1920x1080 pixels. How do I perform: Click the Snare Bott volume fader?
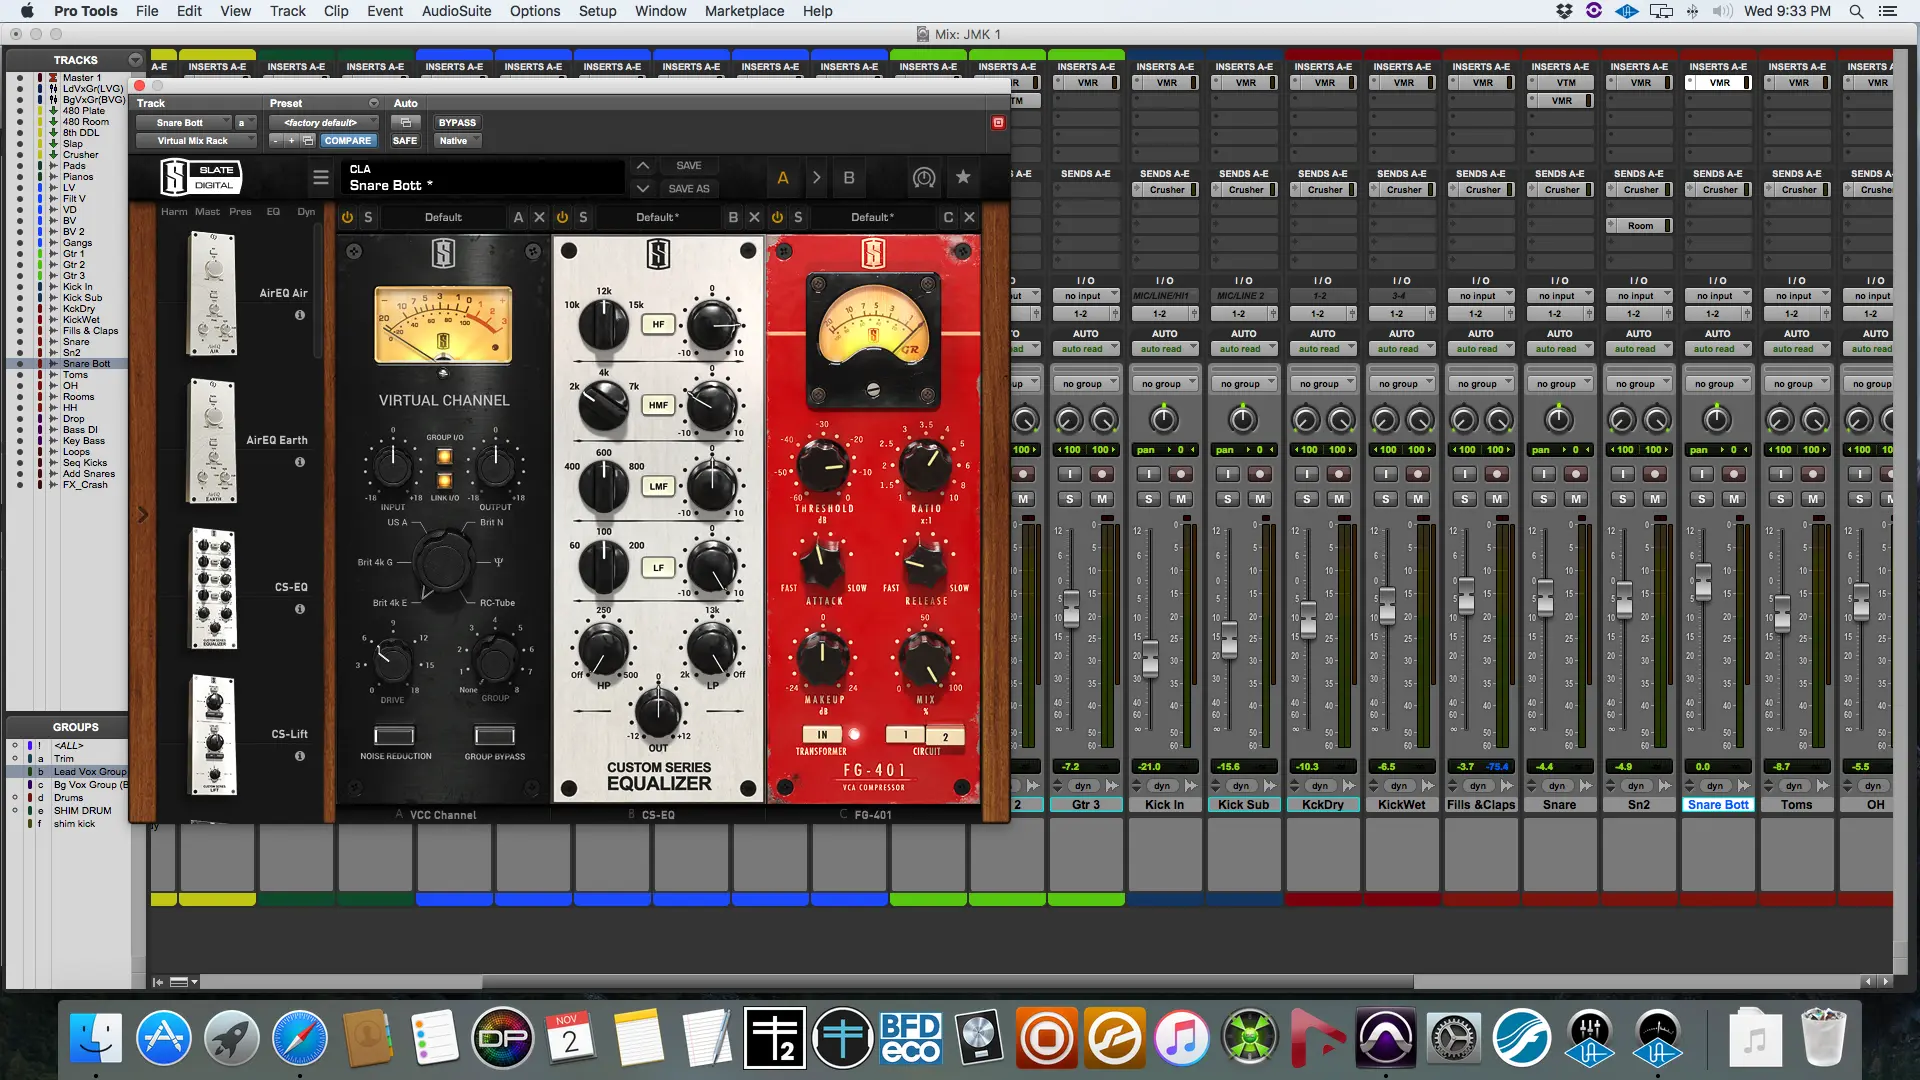[1702, 580]
